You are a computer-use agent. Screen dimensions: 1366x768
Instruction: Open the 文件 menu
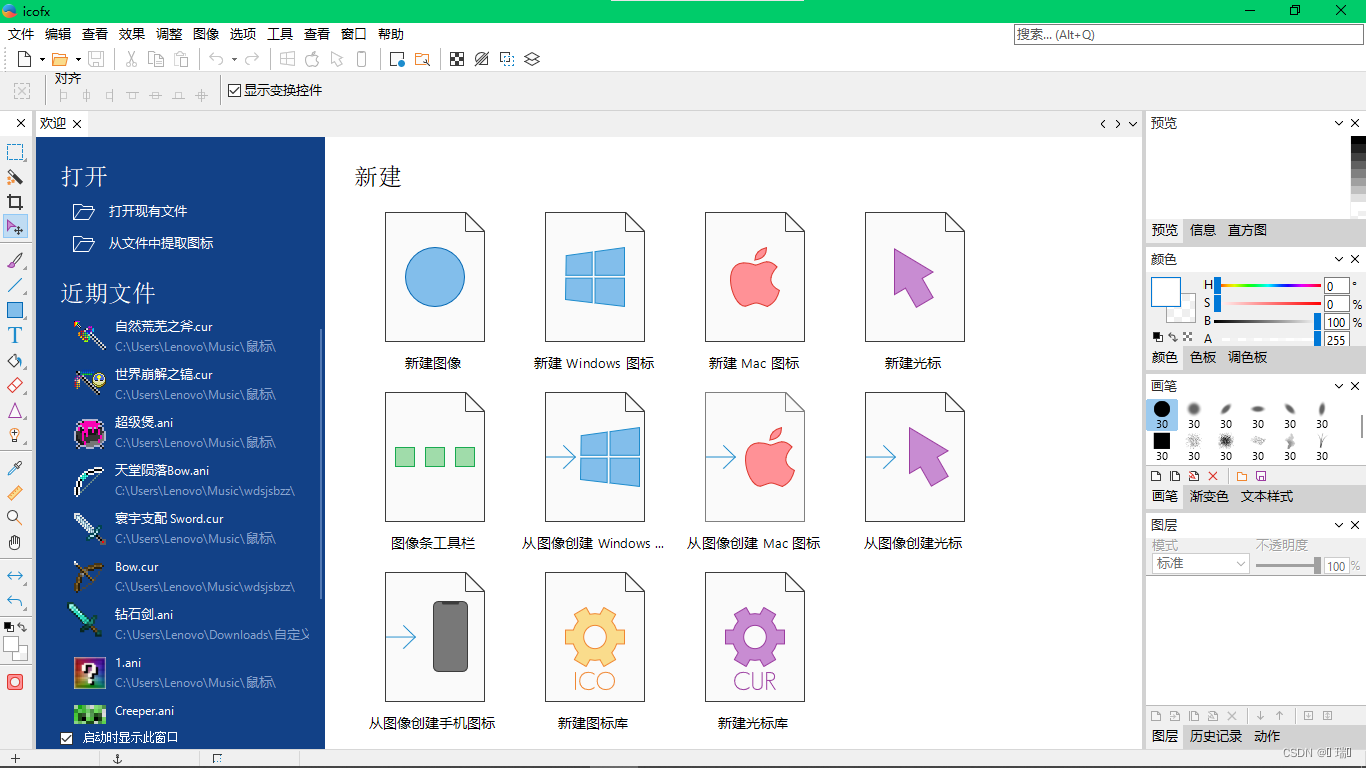coord(21,34)
